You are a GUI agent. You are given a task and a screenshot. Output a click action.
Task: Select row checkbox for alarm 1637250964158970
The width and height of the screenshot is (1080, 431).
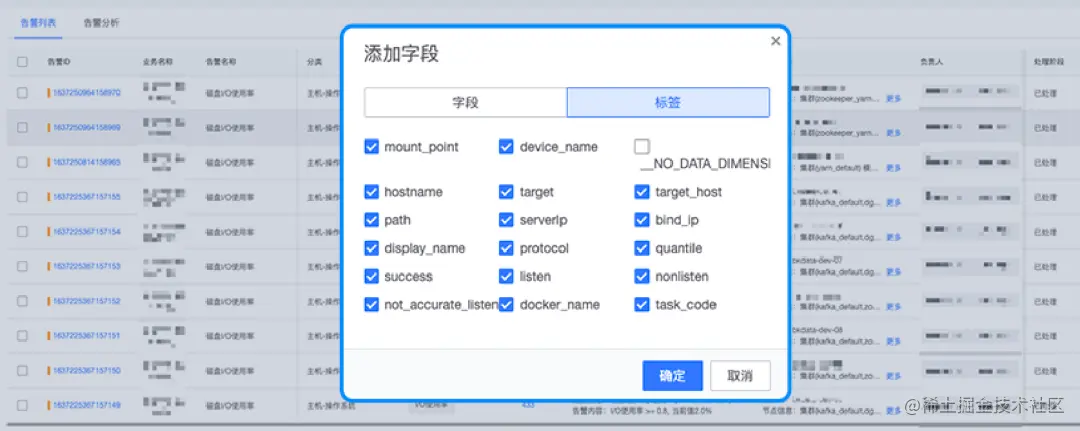point(23,92)
